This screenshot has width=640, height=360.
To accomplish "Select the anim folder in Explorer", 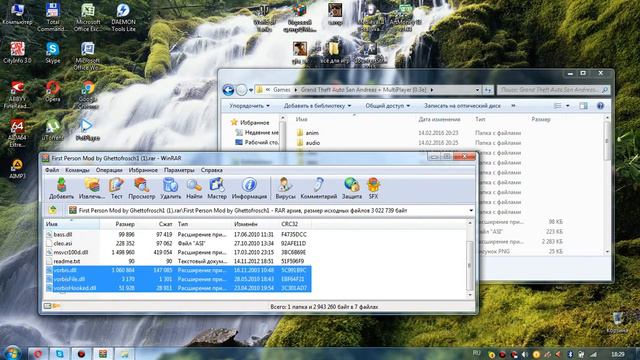I will pos(308,133).
